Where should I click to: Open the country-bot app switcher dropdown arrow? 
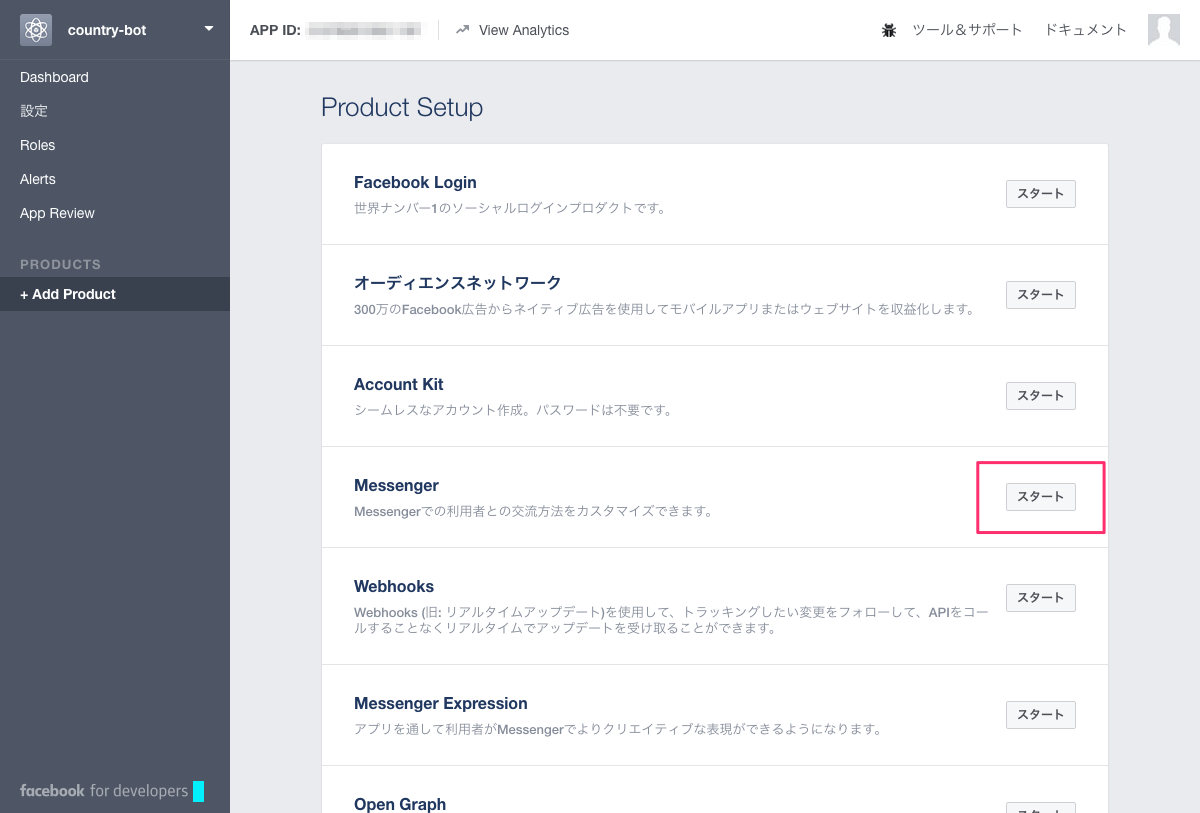pyautogui.click(x=209, y=29)
